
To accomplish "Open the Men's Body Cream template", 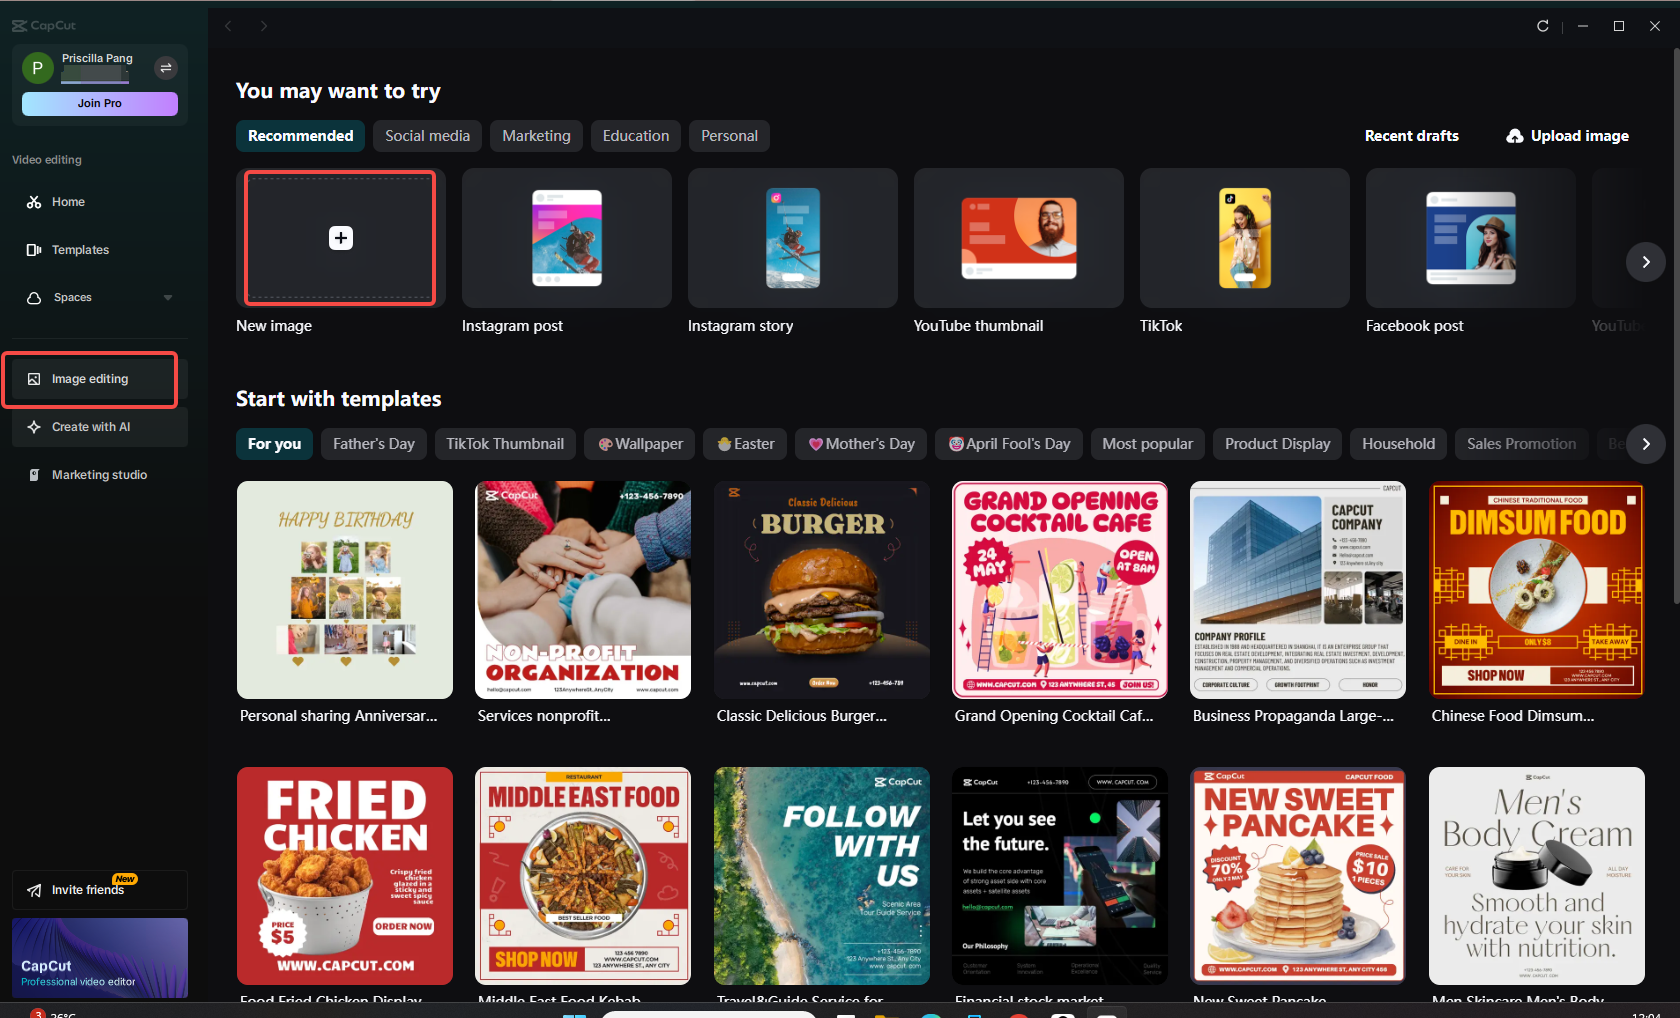I will click(x=1537, y=876).
